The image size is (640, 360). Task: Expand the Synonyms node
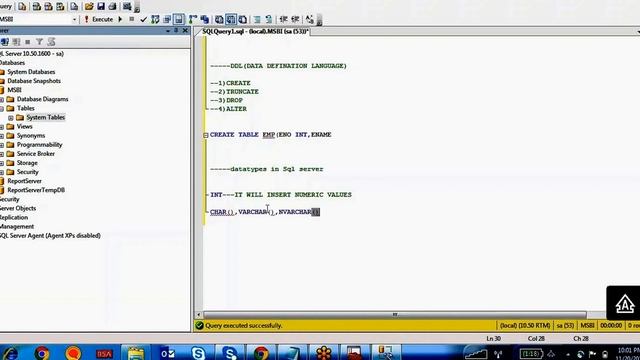2,136
